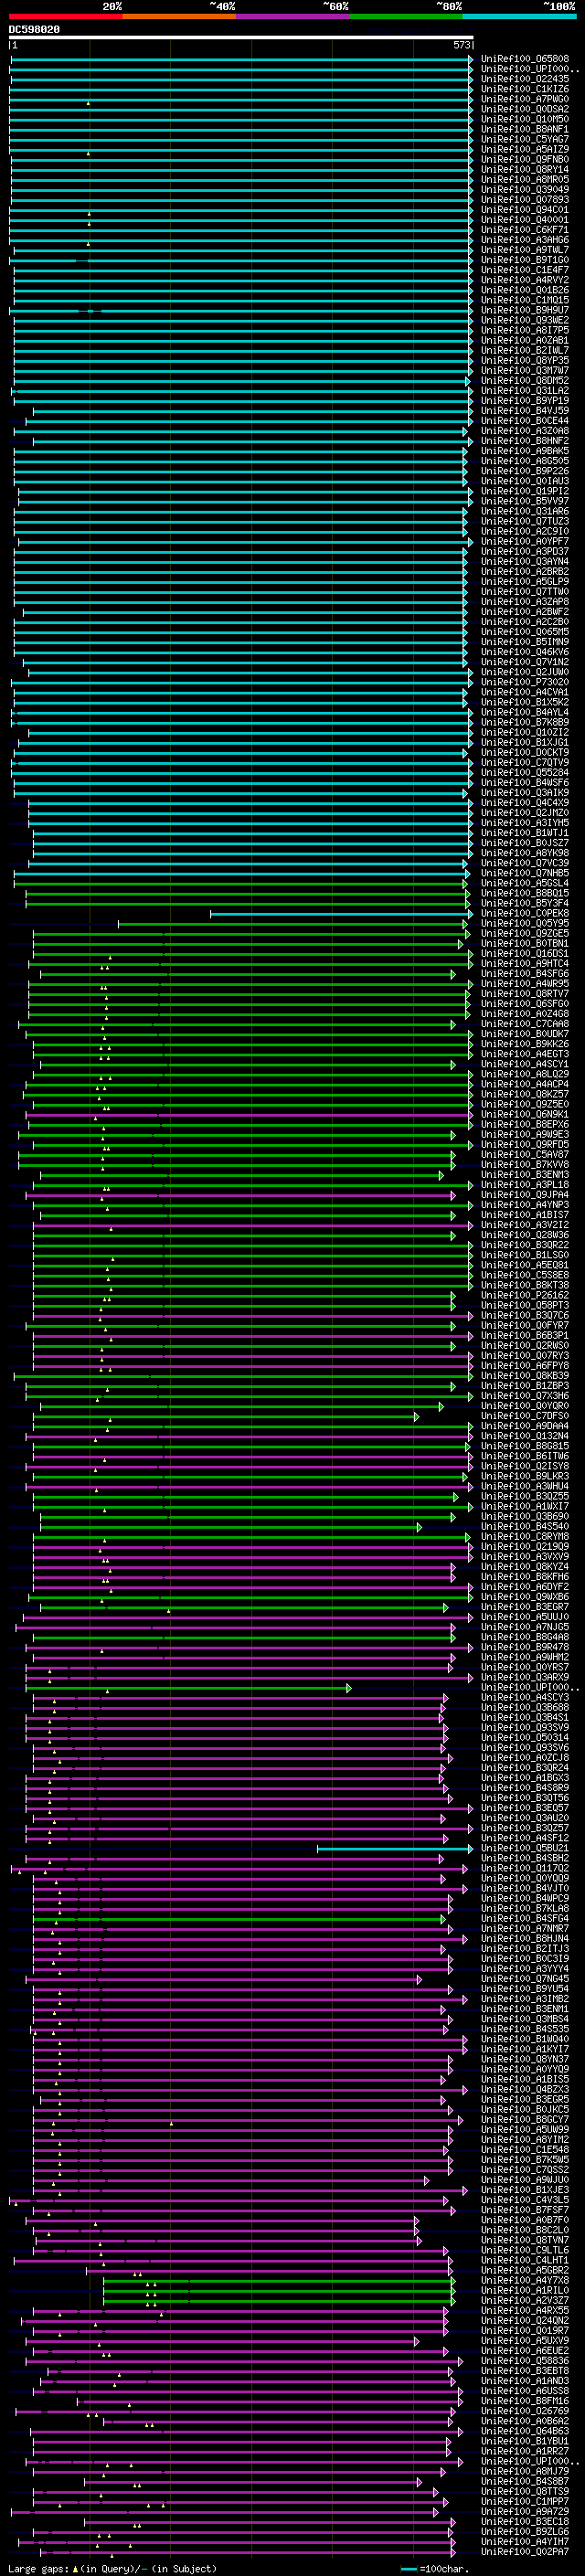Screen dimensions: 585x2576
Task: Click the red 20% identity legend segment
Action: pyautogui.click(x=65, y=17)
